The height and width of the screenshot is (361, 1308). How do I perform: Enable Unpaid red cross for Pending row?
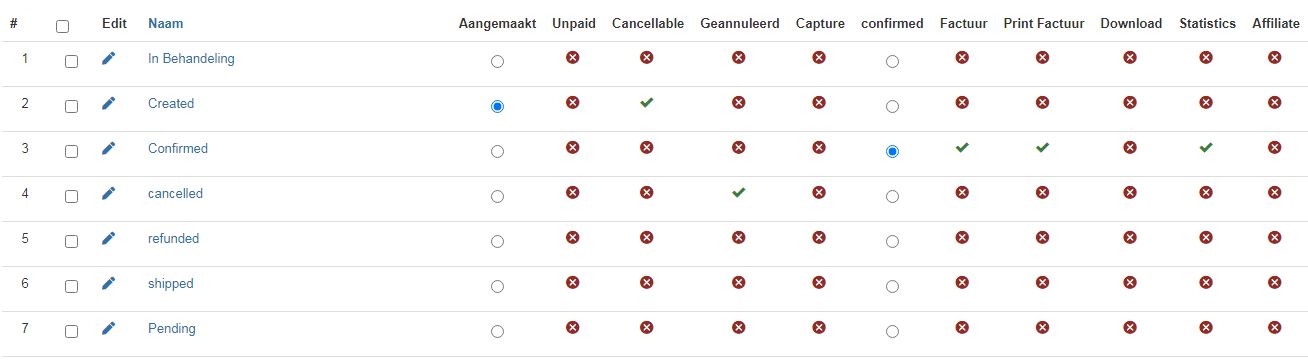click(572, 328)
